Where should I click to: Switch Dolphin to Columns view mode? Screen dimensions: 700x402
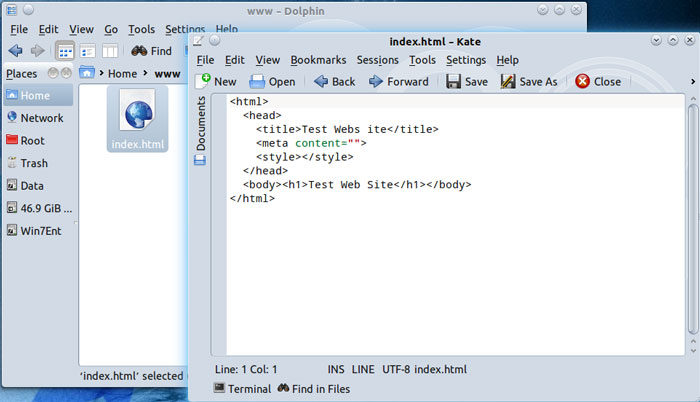110,51
